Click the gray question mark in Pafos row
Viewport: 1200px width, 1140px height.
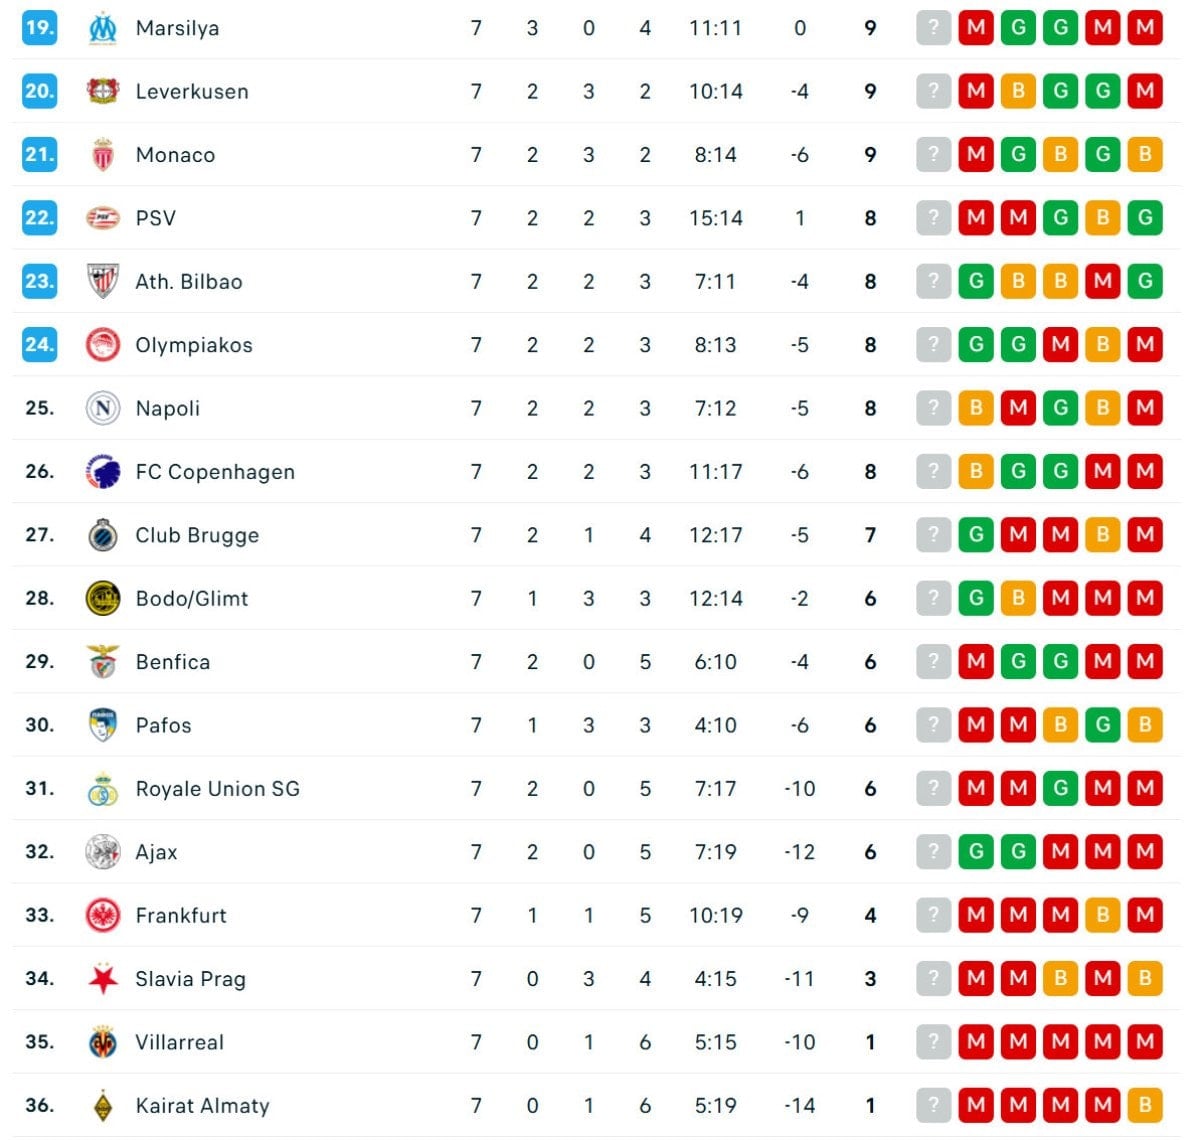point(933,725)
